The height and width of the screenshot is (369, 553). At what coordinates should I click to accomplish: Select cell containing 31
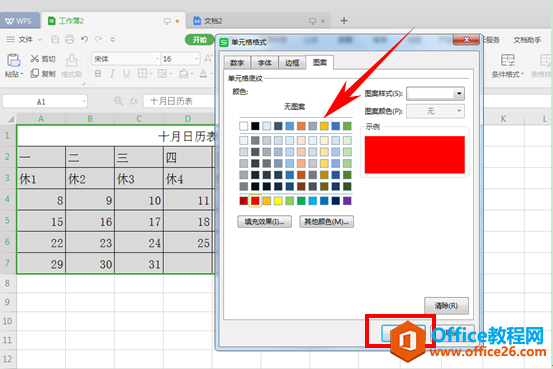click(x=139, y=264)
